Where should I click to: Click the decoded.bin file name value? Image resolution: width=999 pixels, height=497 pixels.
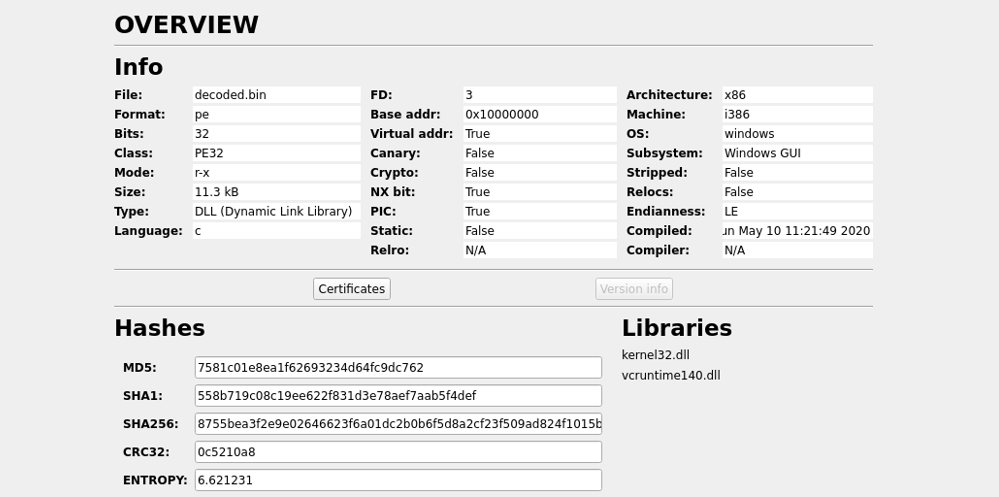point(275,95)
